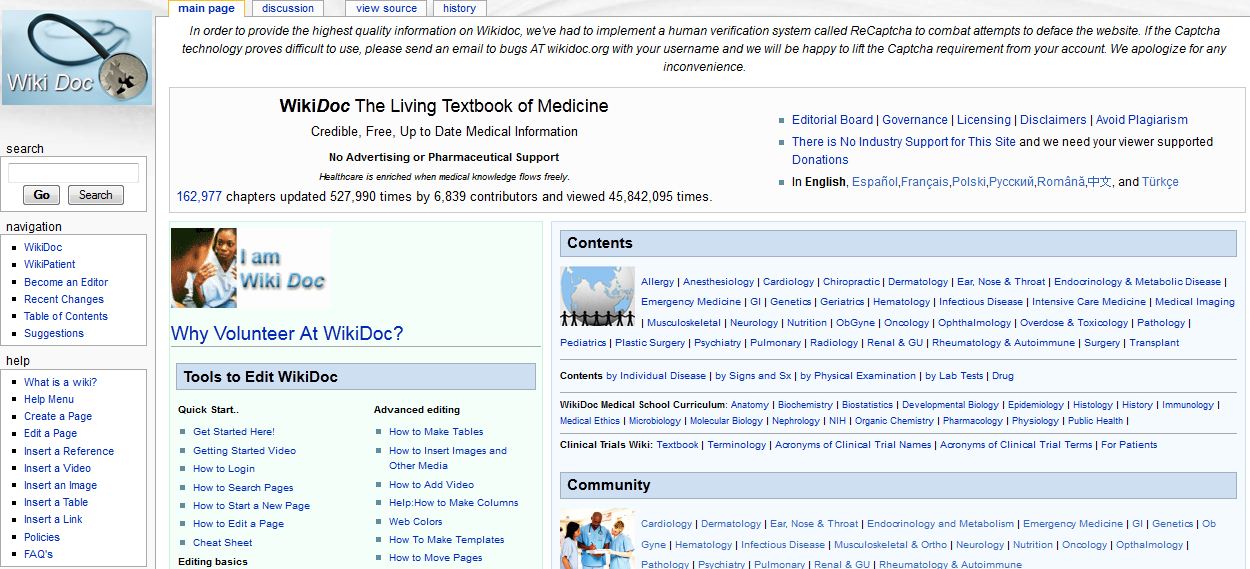This screenshot has height=569, width=1250.
Task: Open 'How to Make Tables' link
Action: pos(436,432)
